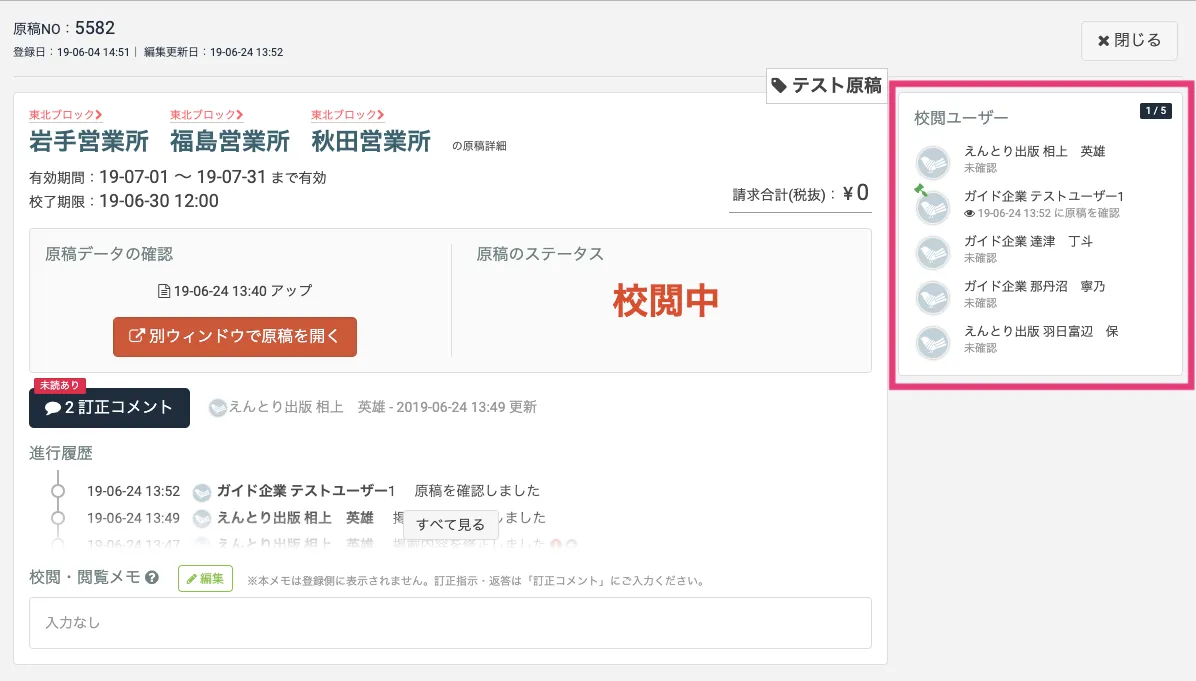Select reviewer name ガイド企業 那丹沼 寧乃

(1034, 286)
